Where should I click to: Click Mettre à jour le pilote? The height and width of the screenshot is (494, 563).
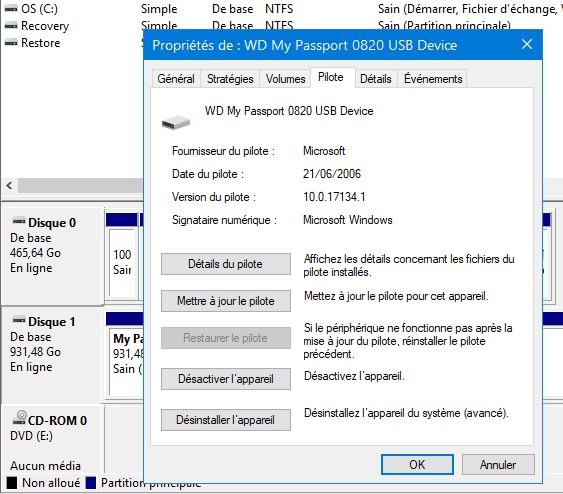tap(225, 301)
